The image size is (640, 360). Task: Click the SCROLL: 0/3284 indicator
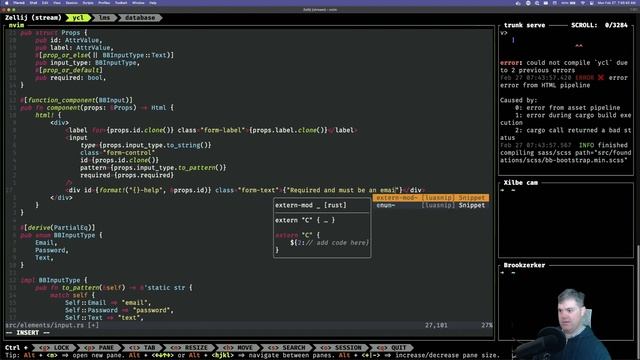pos(599,25)
